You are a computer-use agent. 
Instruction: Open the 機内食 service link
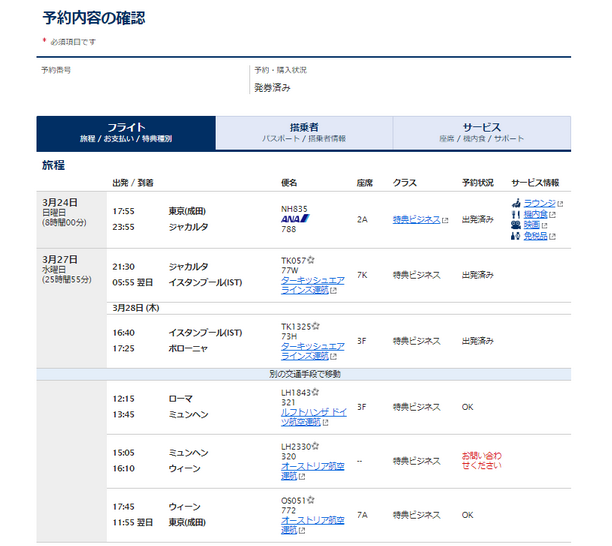tap(536, 214)
